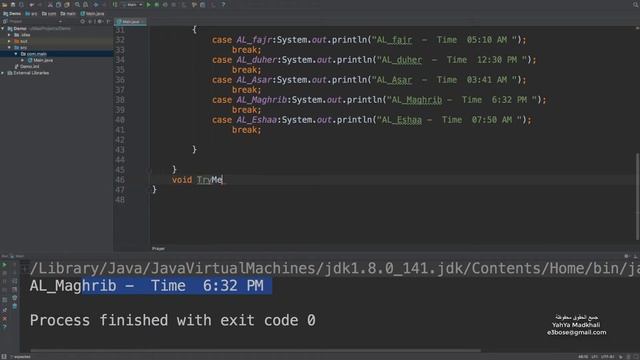The width and height of the screenshot is (640, 360).
Task: Close the Run tab with the red X
Action: pyautogui.click(x=4, y=318)
